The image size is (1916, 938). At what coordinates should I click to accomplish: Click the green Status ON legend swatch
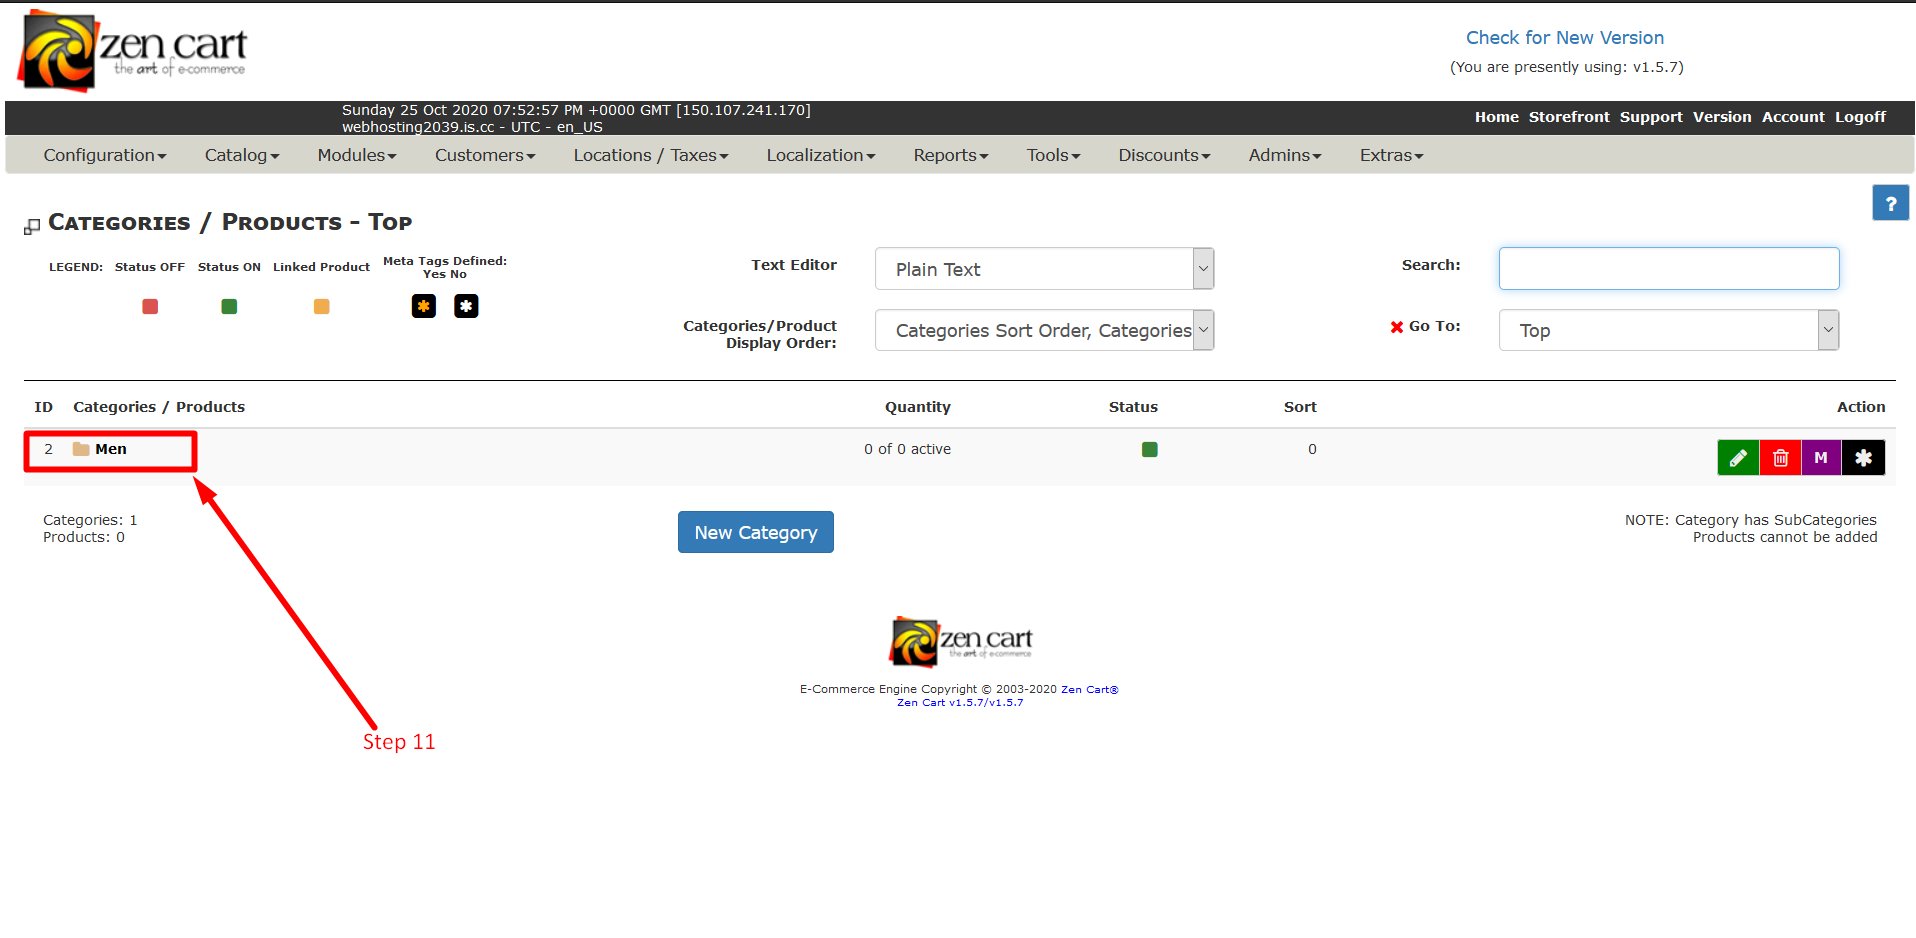tap(229, 306)
